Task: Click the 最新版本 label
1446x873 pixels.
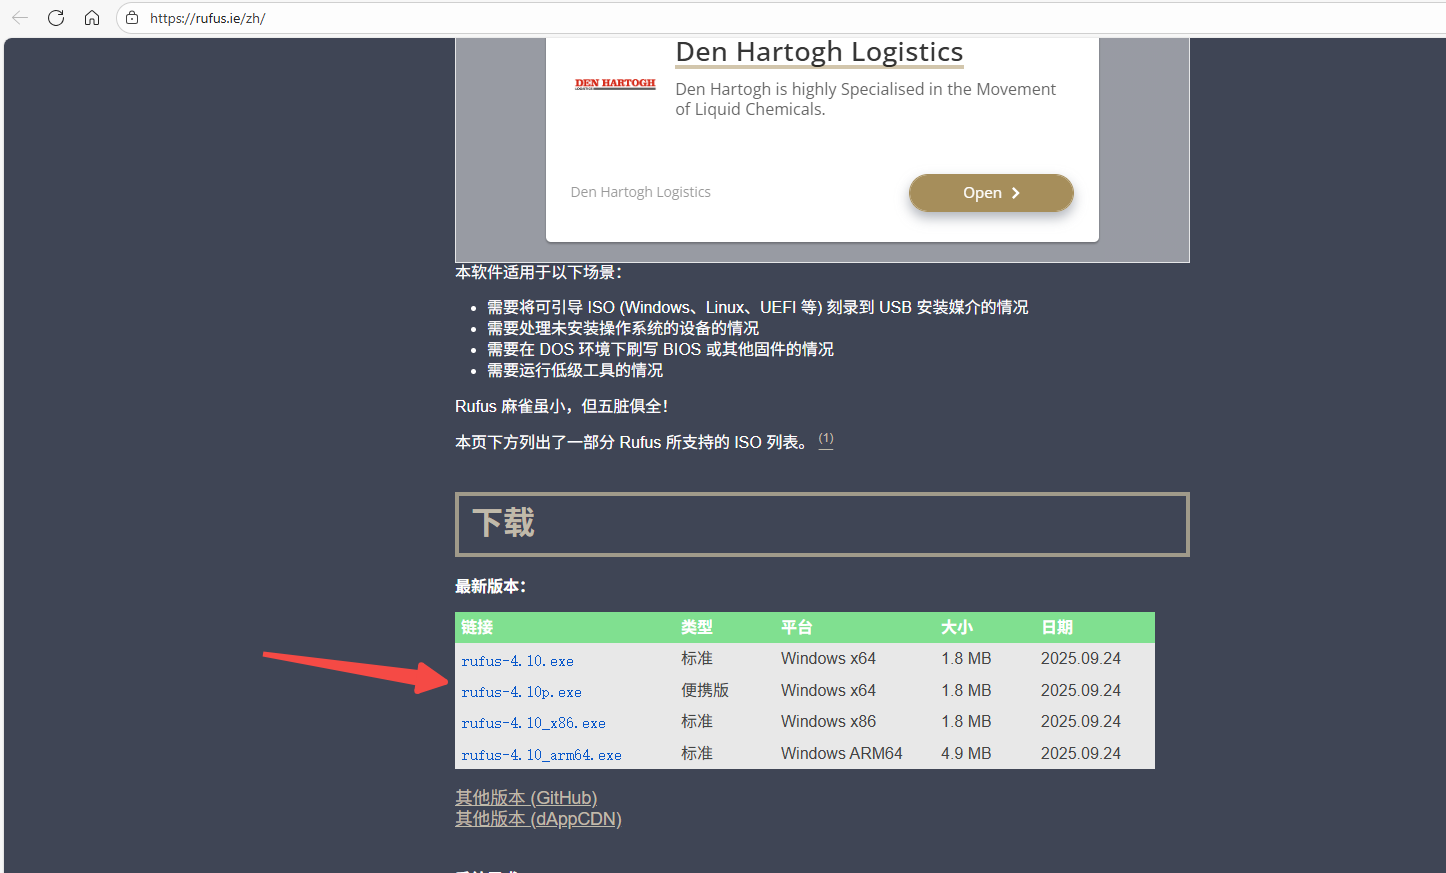Action: tap(490, 586)
